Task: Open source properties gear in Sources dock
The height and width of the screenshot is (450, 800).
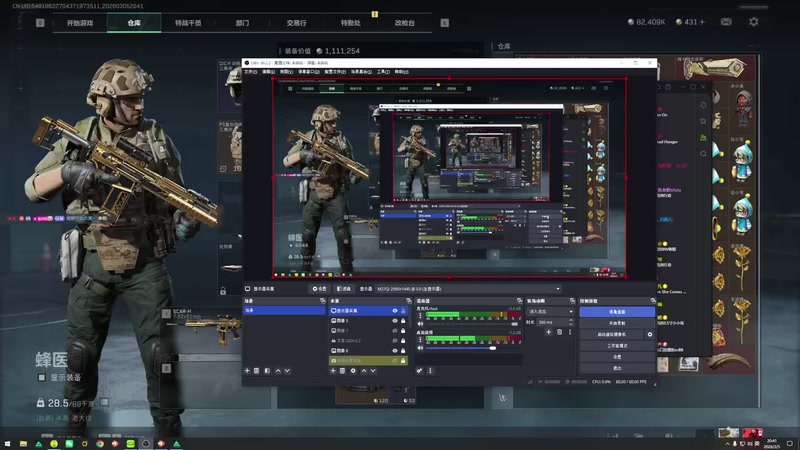Action: coord(353,371)
